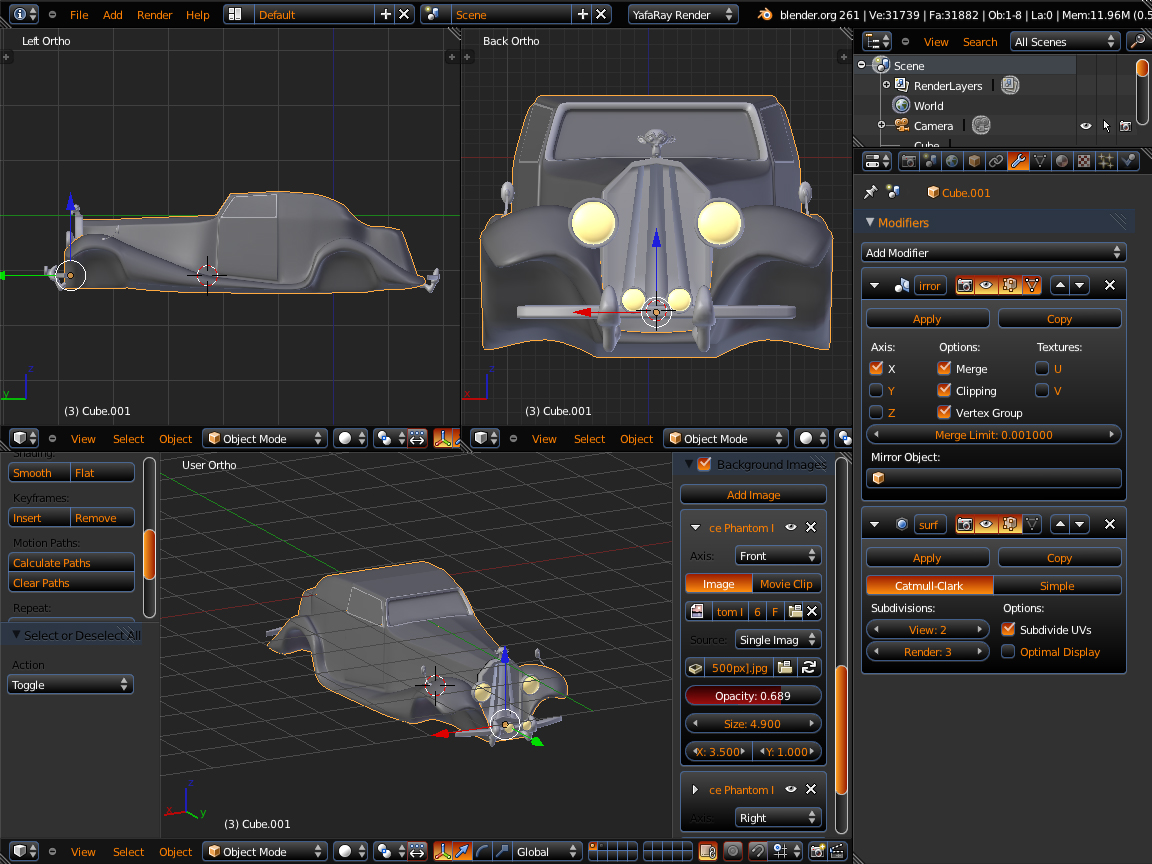Toggle the 3D manipulator widget in bottom header

coord(442,852)
